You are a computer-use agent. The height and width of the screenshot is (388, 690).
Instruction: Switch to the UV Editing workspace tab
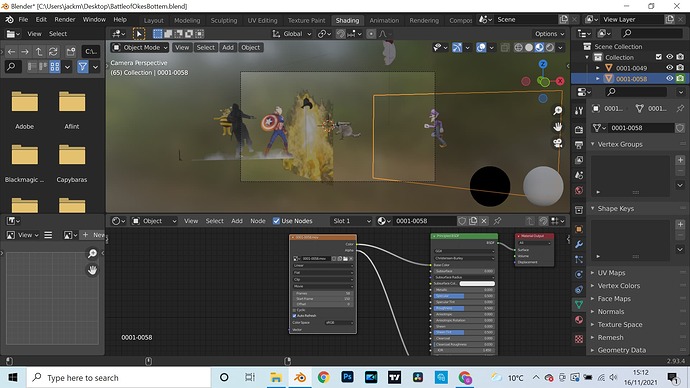click(262, 20)
